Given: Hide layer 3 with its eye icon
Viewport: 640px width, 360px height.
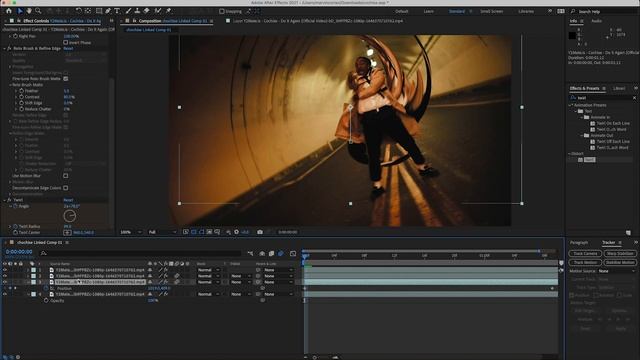Looking at the screenshot, I should point(5,282).
